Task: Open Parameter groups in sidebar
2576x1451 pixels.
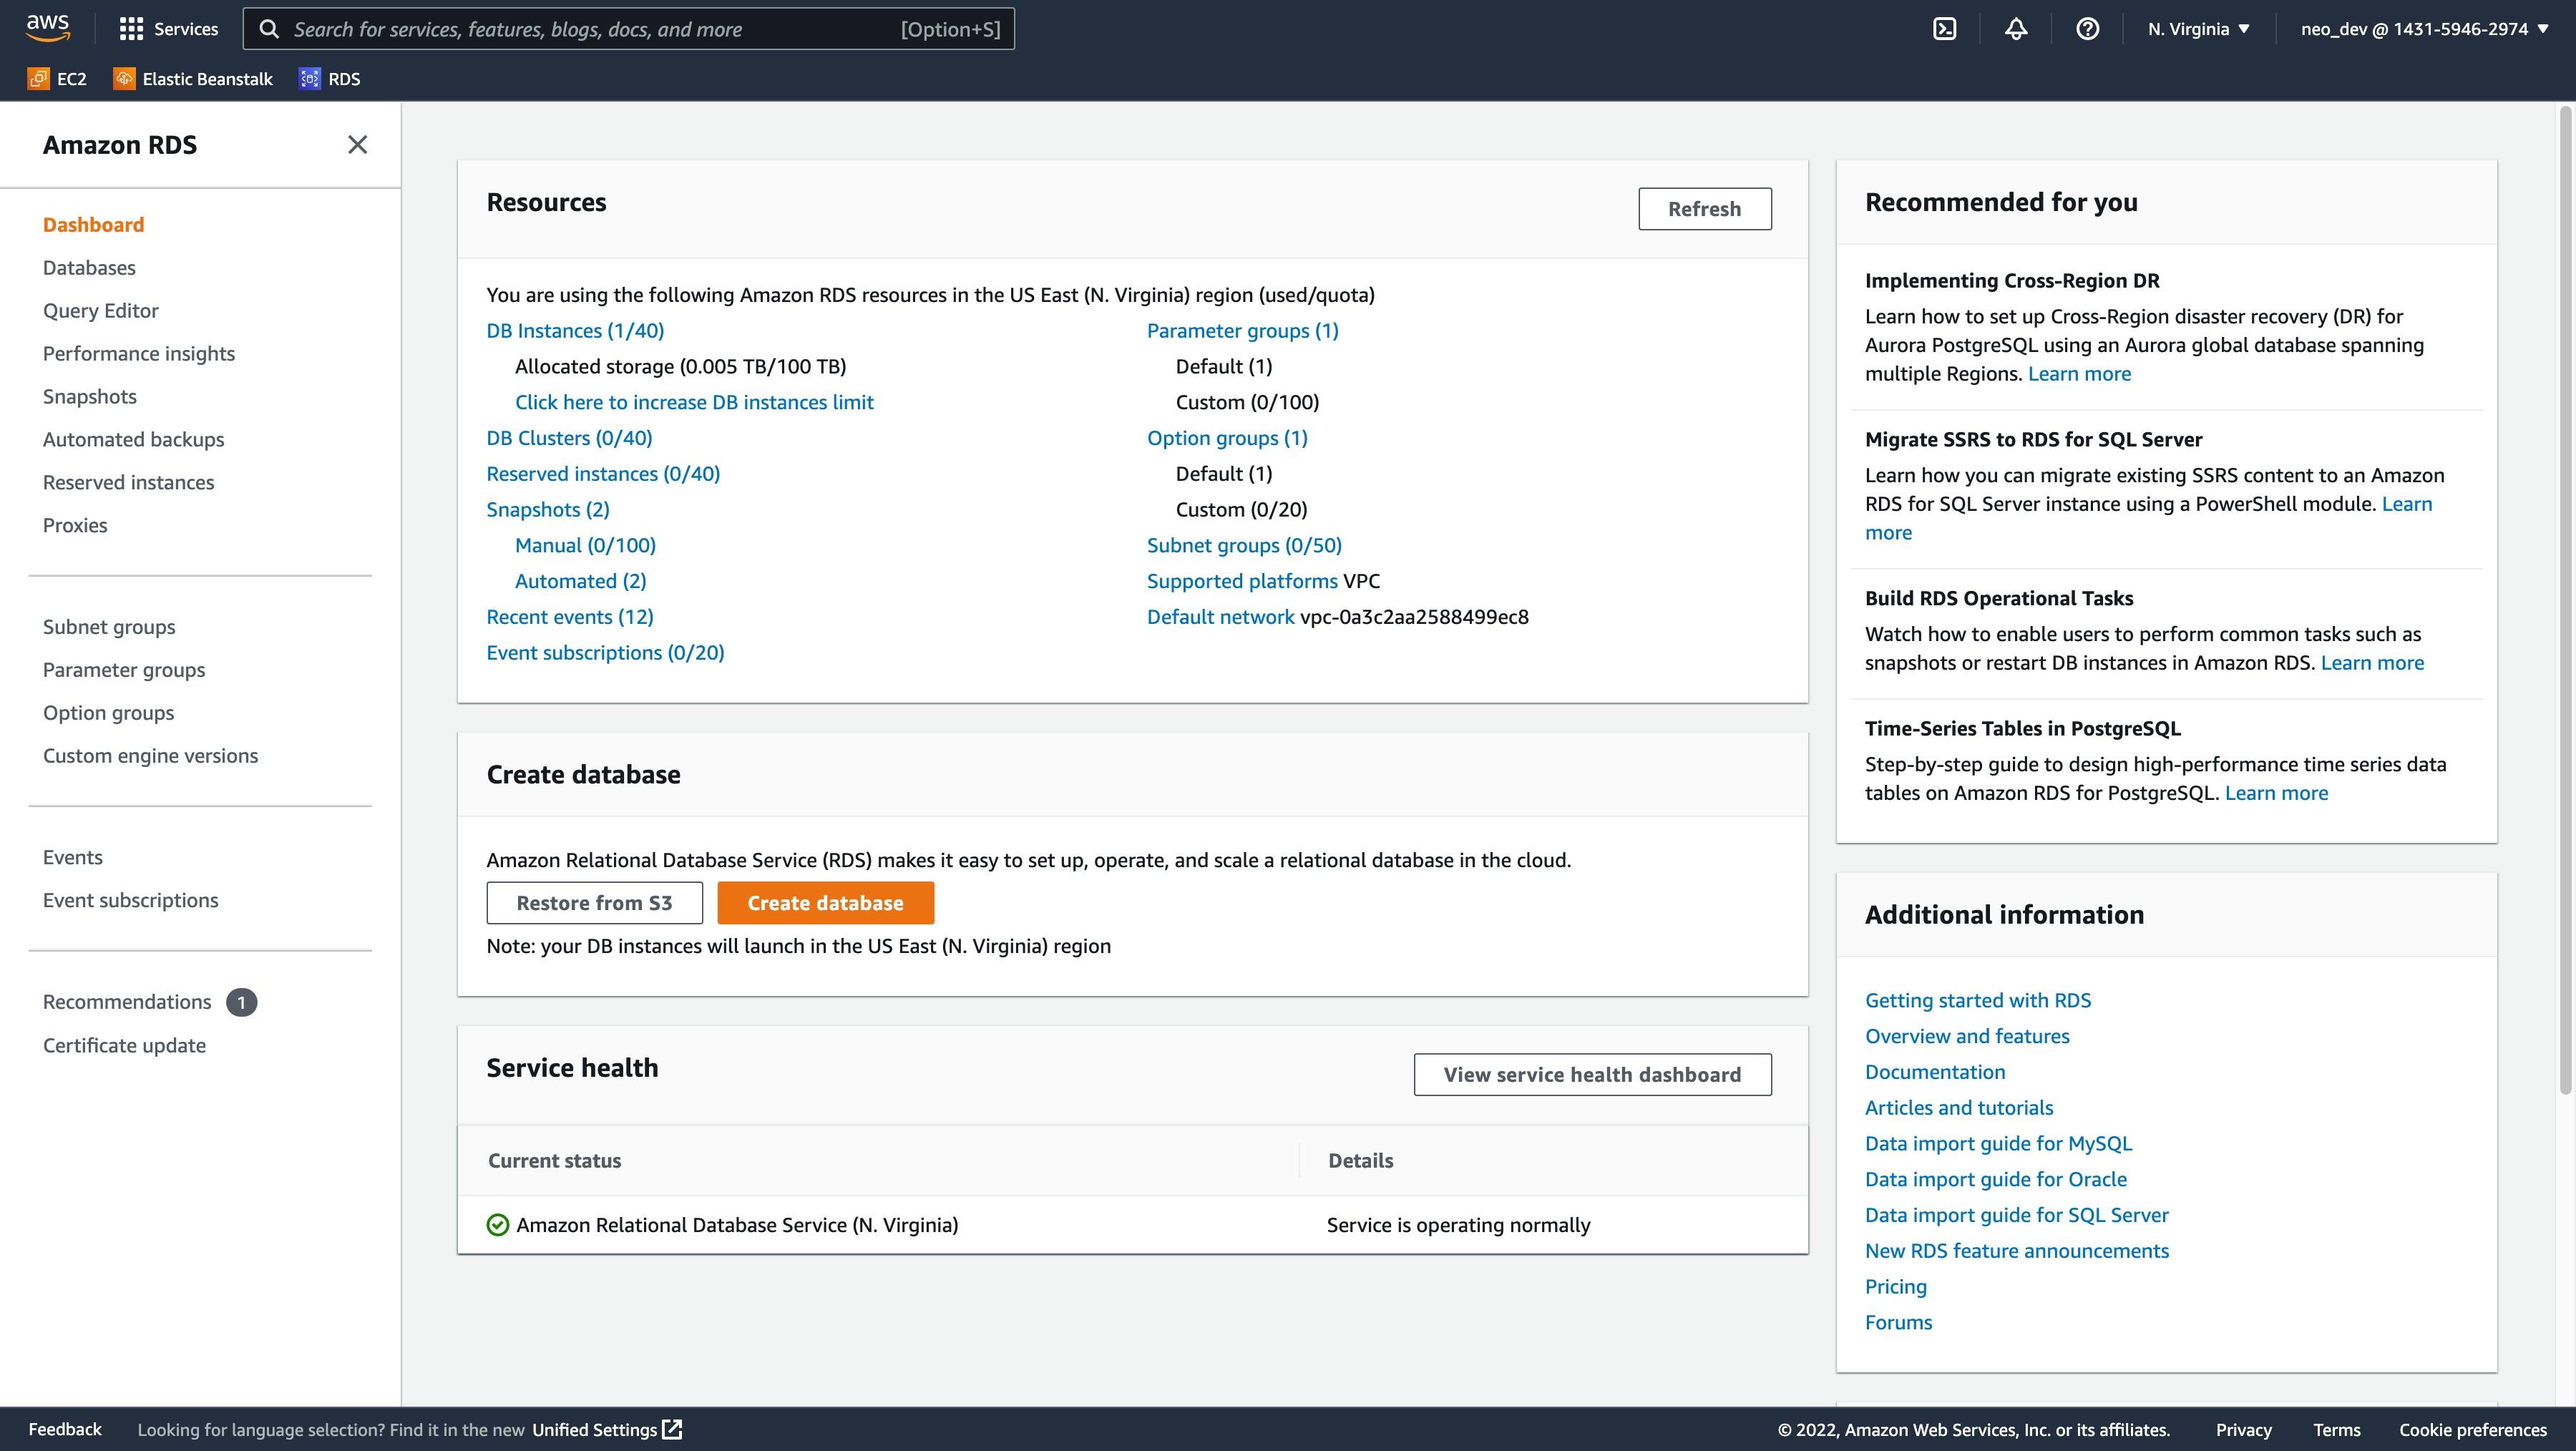Action: click(x=124, y=670)
